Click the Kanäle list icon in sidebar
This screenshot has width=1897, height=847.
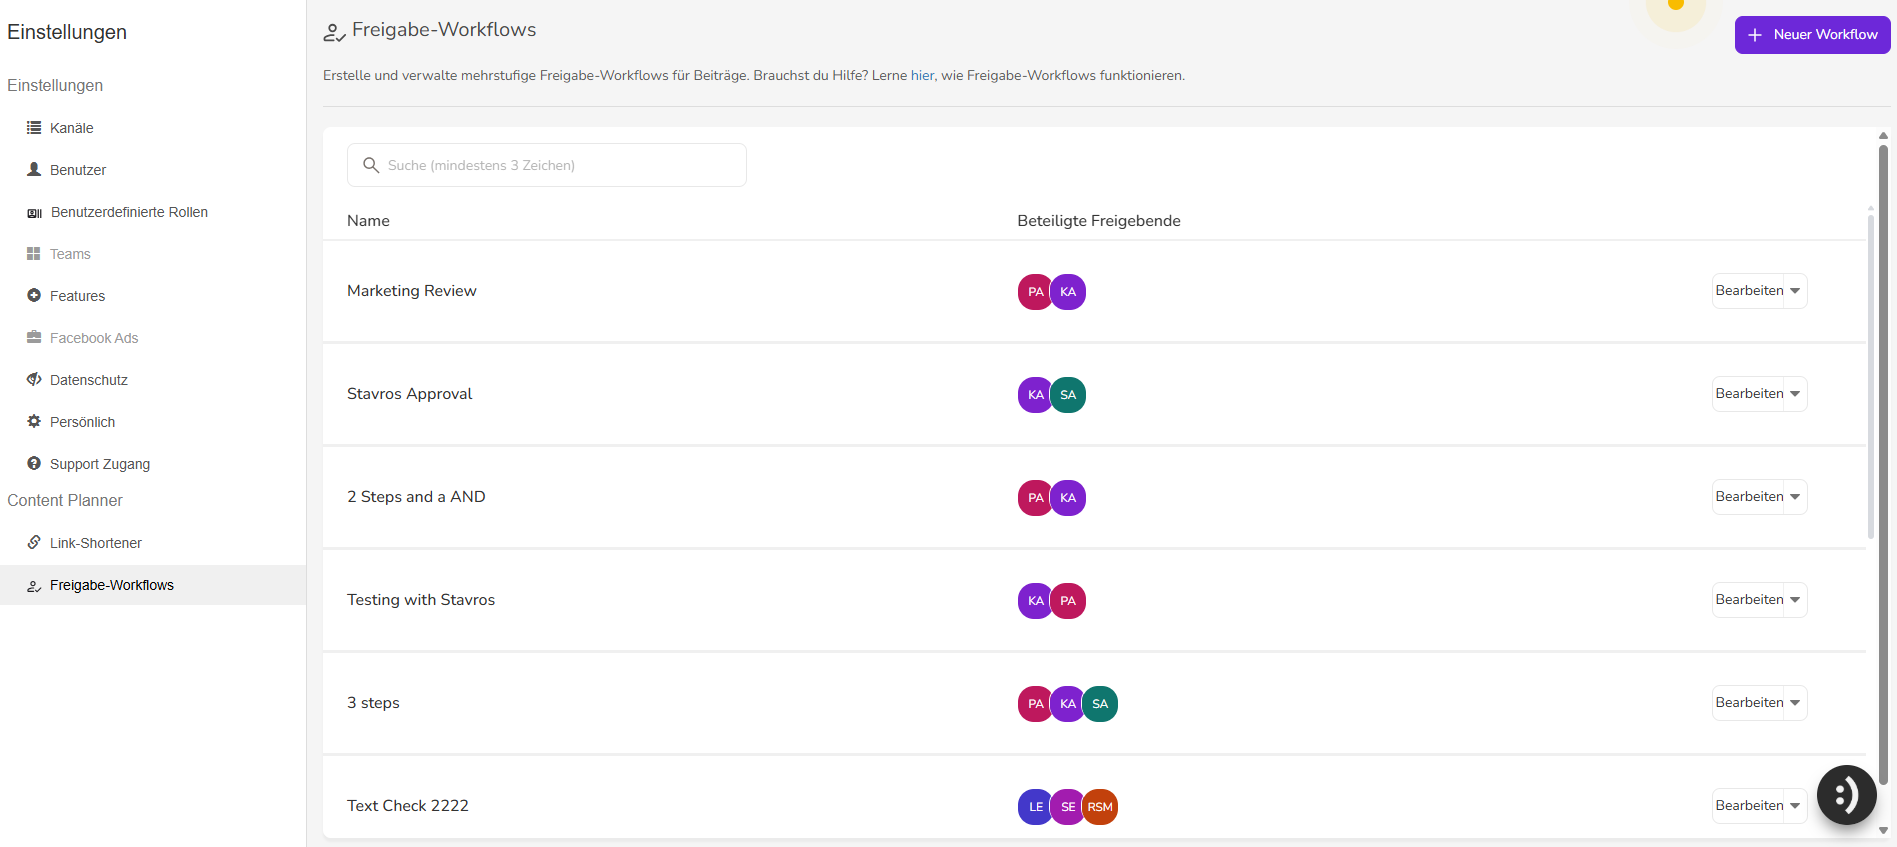[34, 128]
